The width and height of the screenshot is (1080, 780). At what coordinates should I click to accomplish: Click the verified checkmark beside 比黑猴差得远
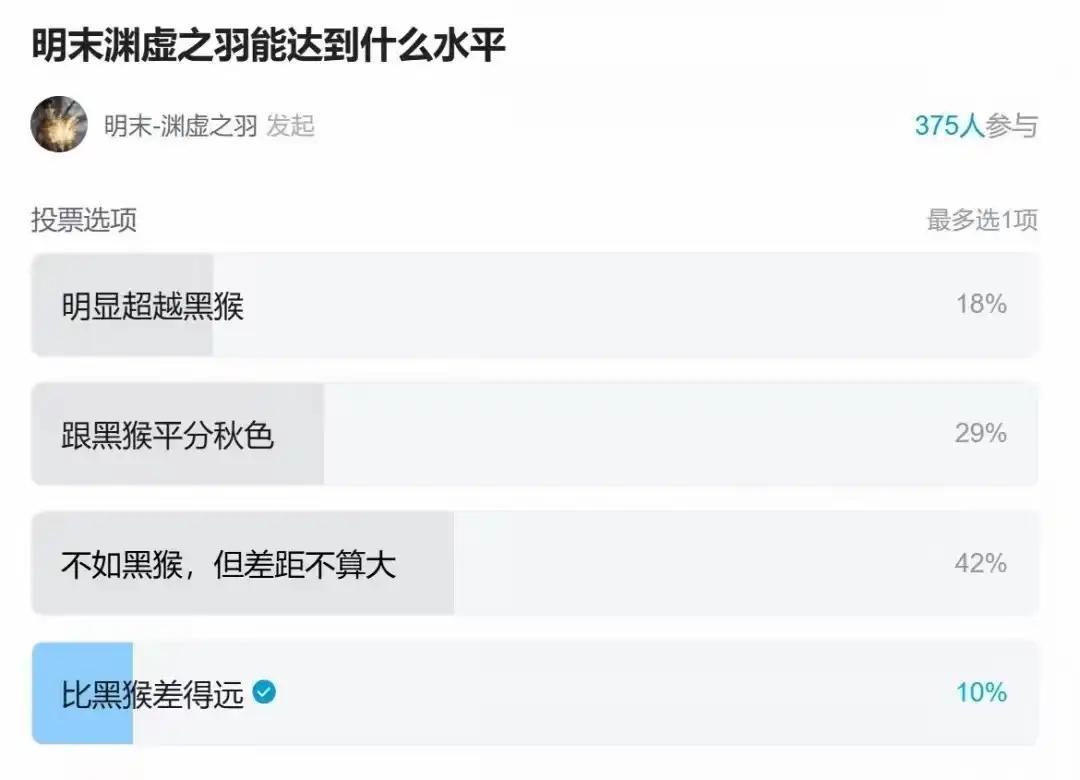264,692
